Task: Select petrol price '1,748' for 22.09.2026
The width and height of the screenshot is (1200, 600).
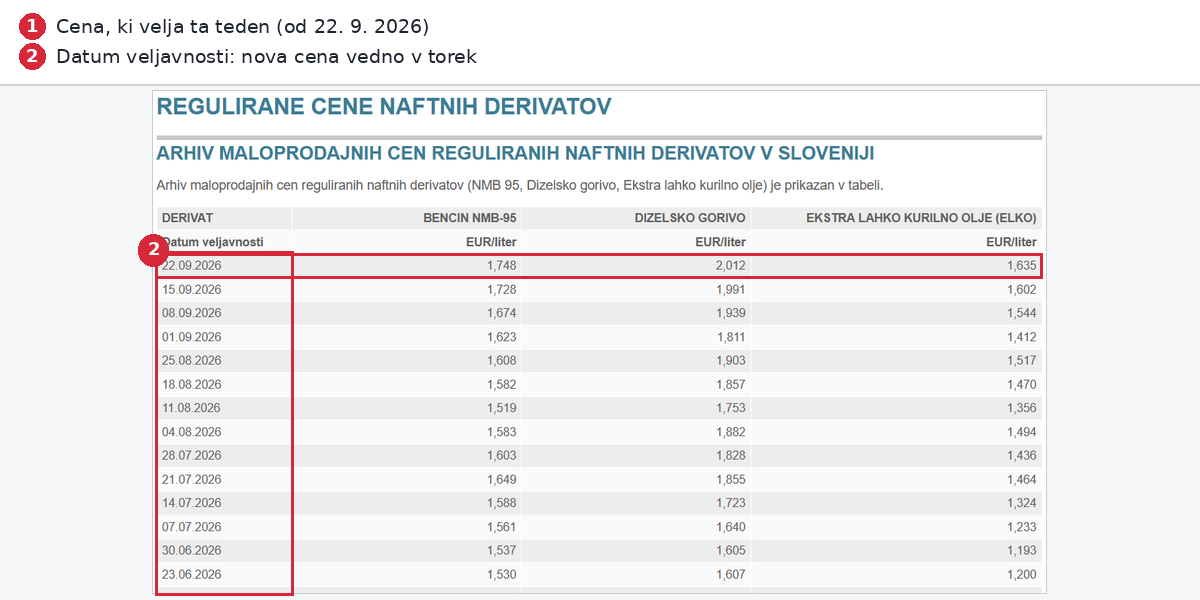Action: coord(501,266)
